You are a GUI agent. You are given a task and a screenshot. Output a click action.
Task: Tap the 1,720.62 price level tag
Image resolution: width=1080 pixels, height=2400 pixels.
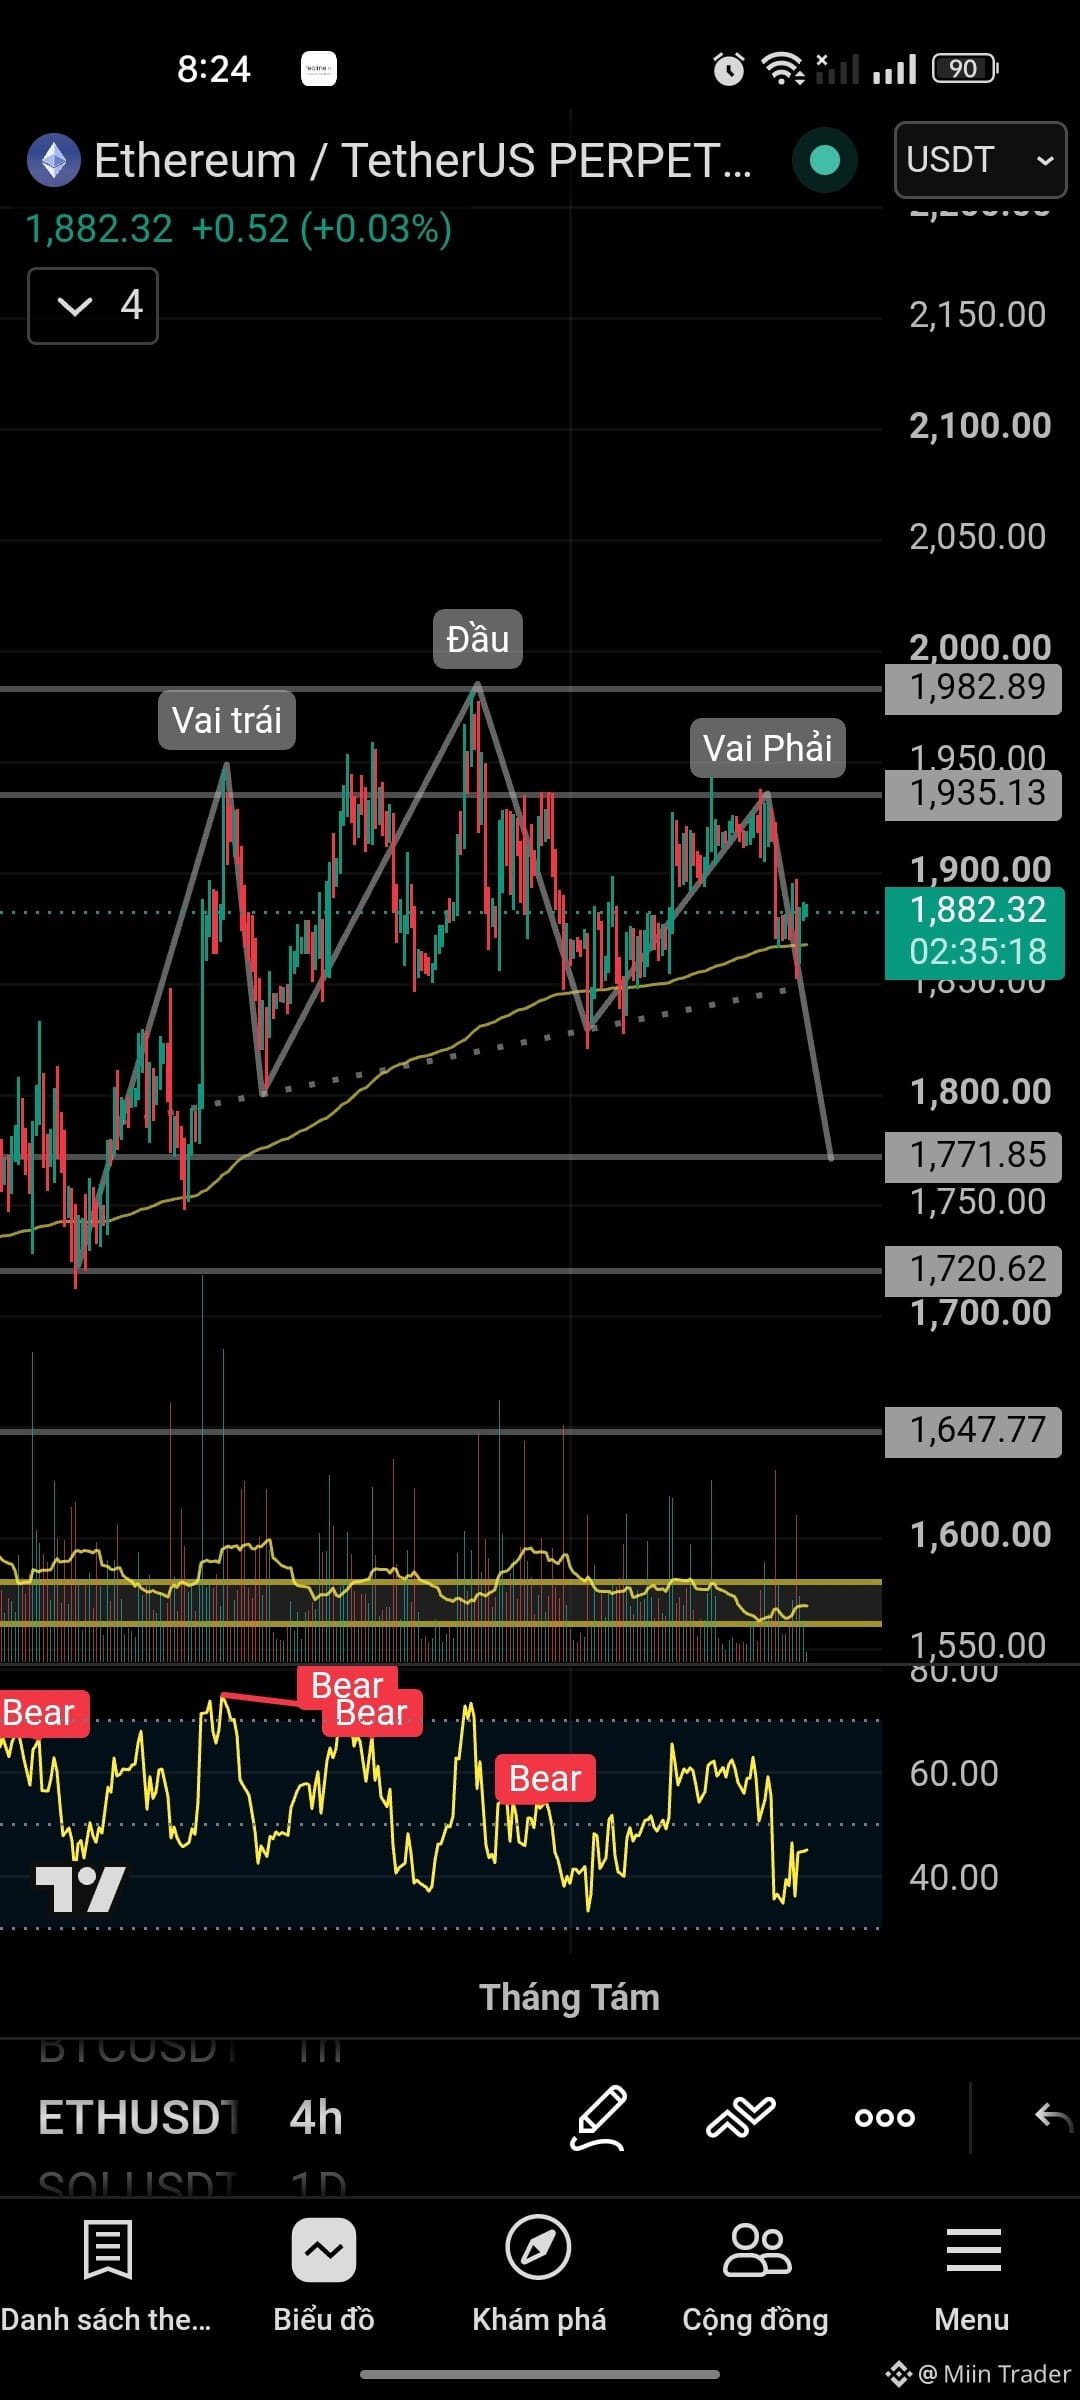click(x=973, y=1270)
